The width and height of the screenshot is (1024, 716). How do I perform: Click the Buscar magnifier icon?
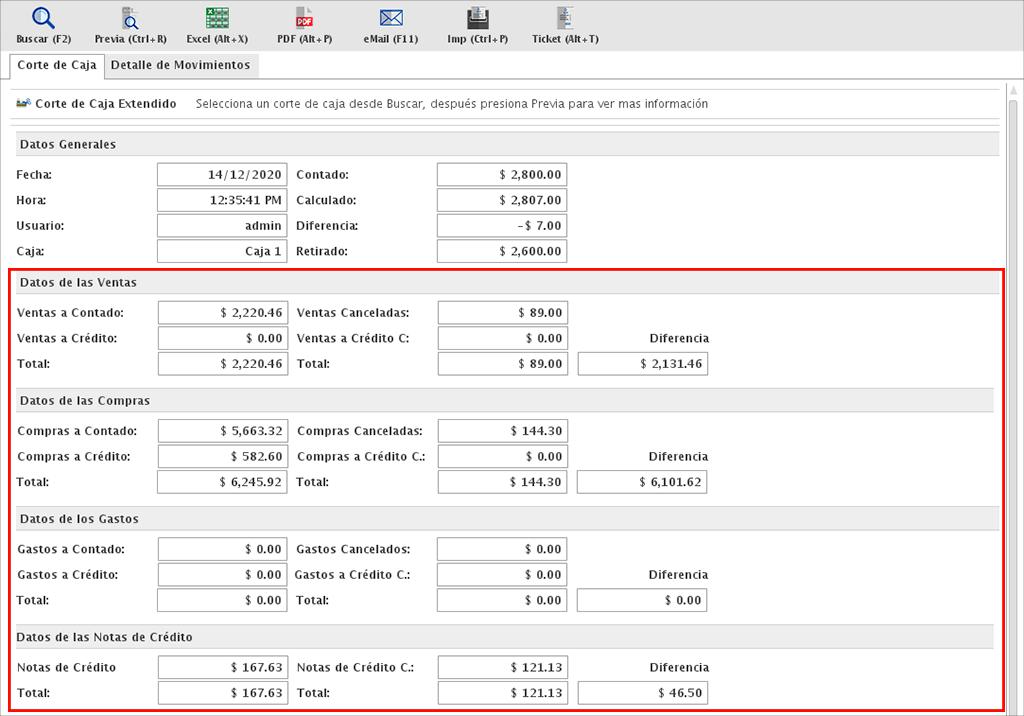tap(43, 18)
